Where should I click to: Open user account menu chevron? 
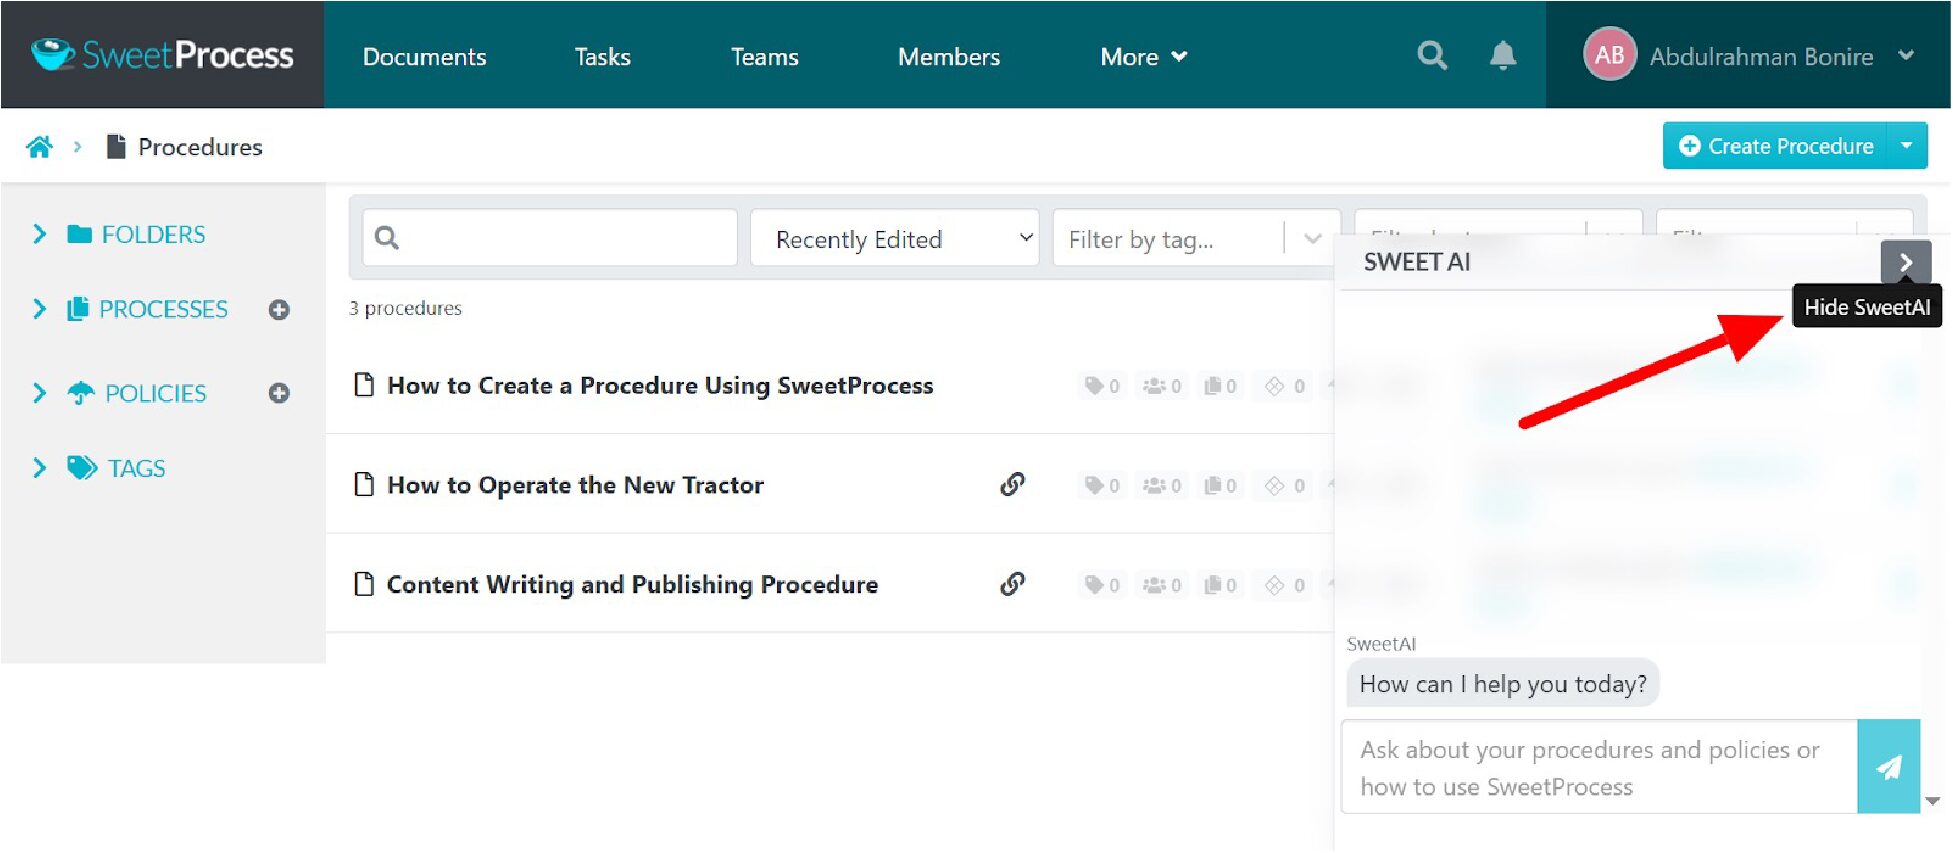click(1906, 56)
